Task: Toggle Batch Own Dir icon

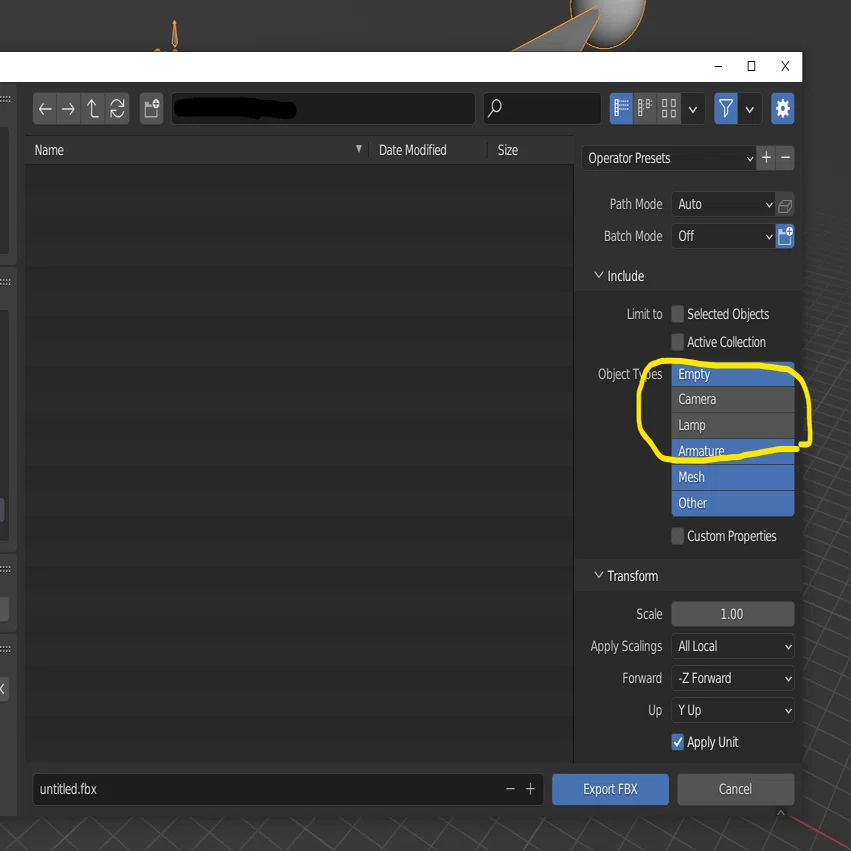Action: [785, 236]
